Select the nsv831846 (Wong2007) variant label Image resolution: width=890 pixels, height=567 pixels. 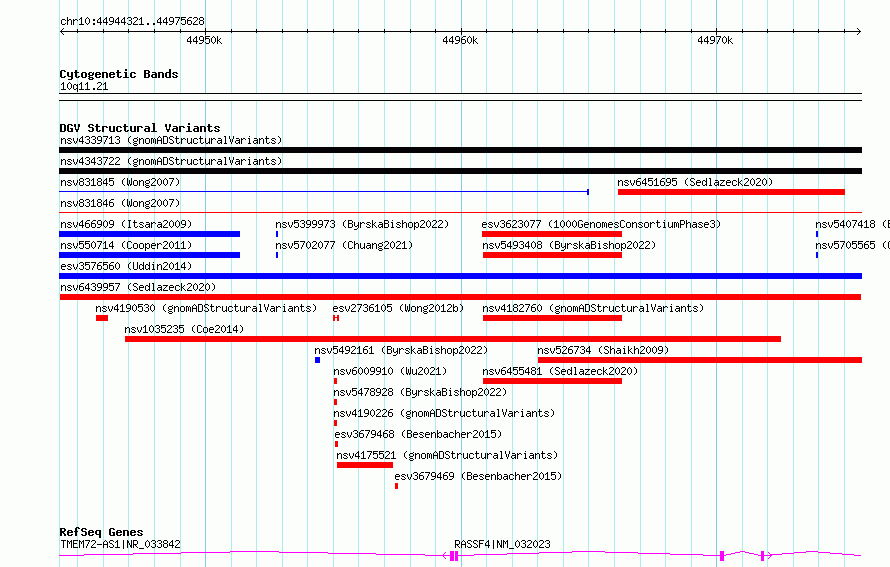pos(120,203)
